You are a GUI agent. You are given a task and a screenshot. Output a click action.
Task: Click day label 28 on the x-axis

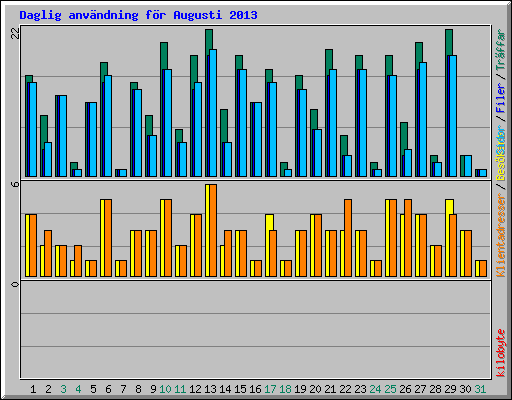(x=435, y=389)
